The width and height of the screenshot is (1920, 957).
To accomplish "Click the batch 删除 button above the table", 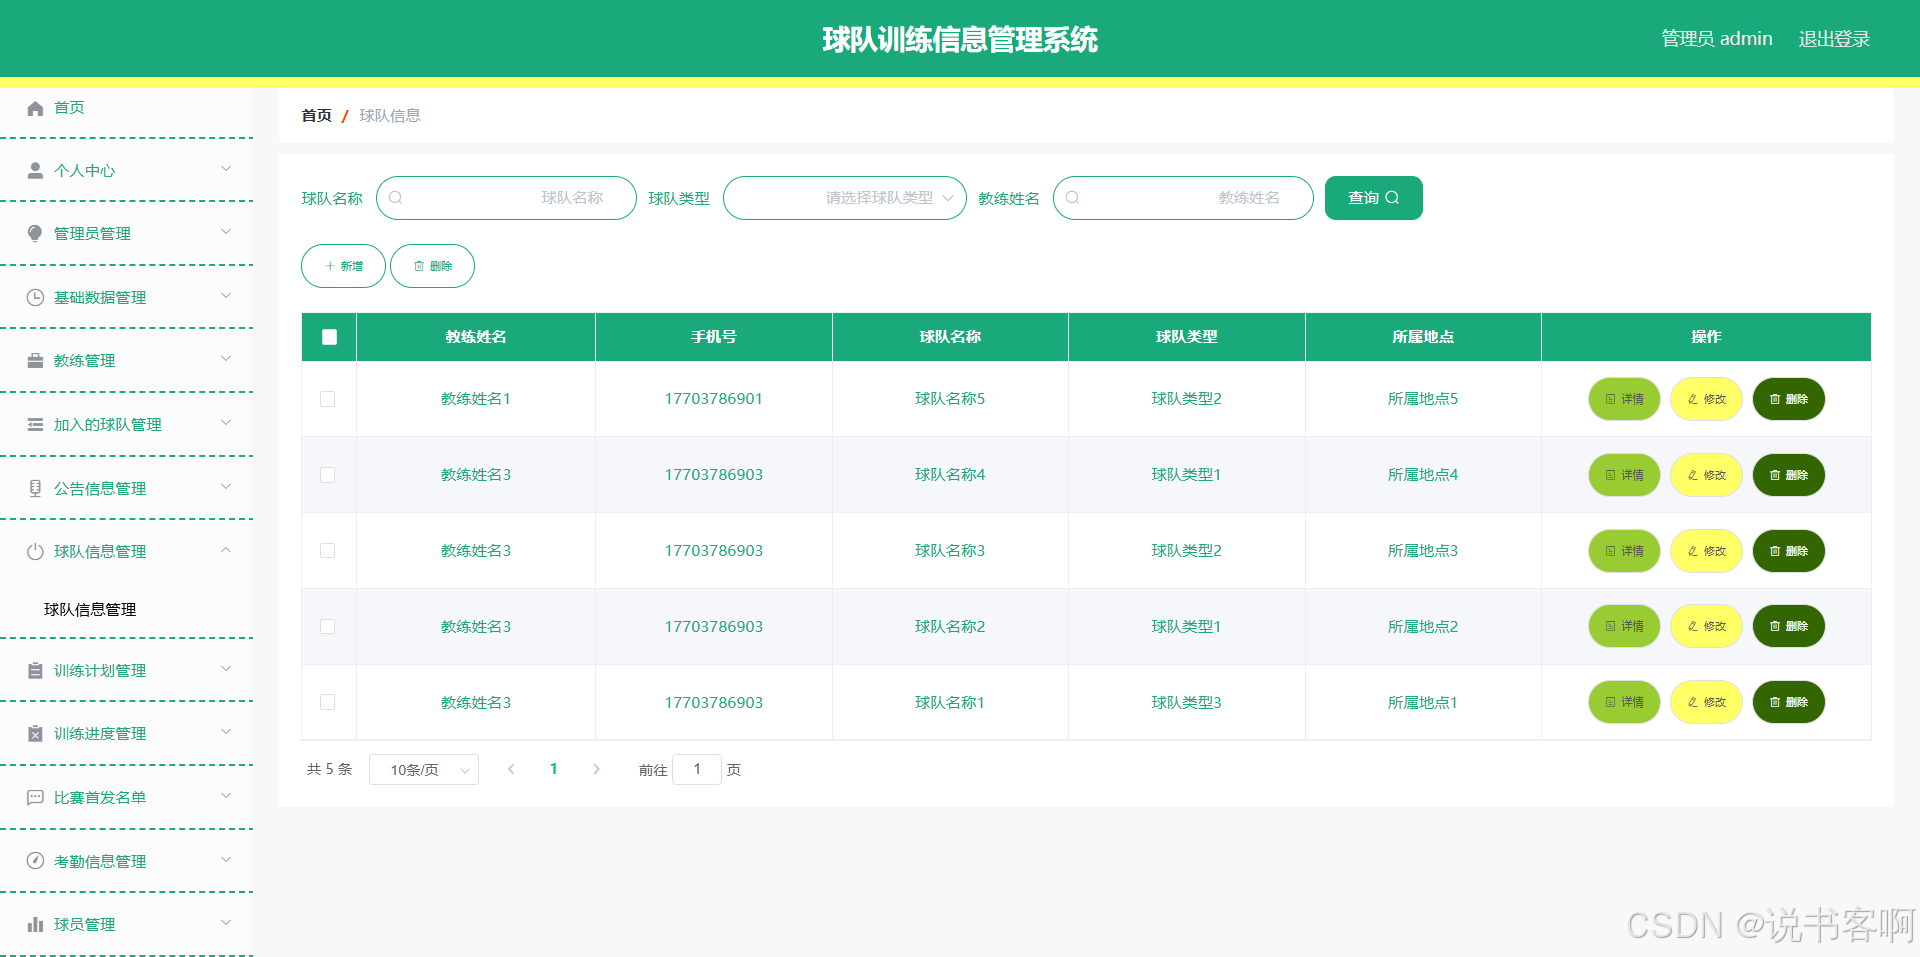I will 432,266.
